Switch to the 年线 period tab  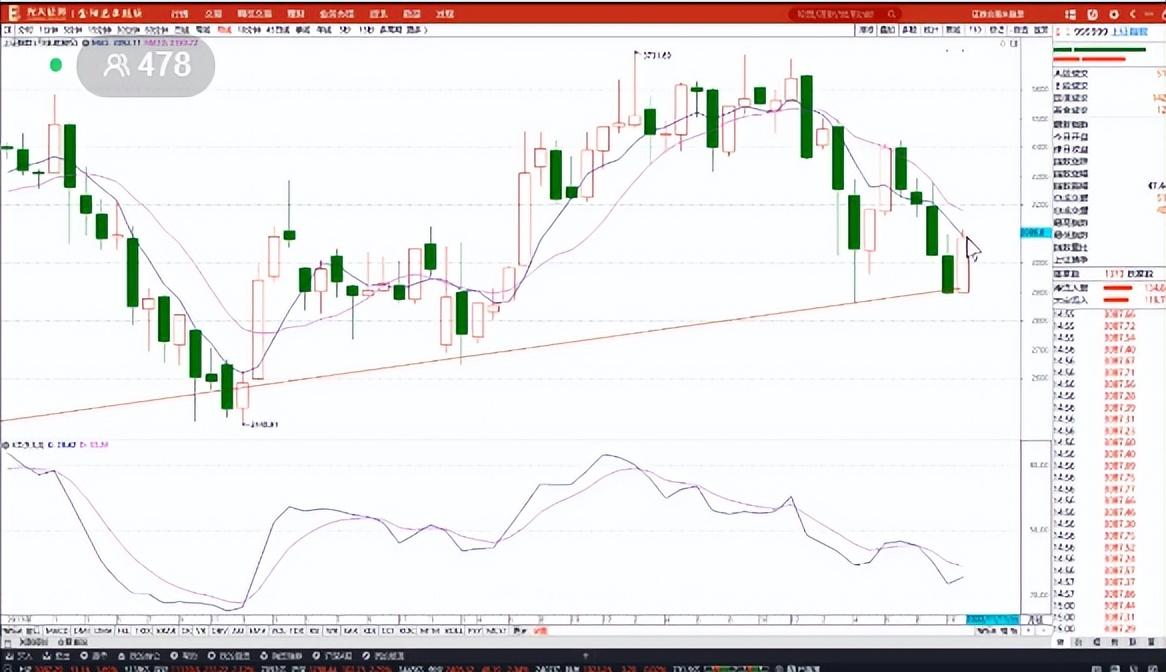[x=324, y=30]
